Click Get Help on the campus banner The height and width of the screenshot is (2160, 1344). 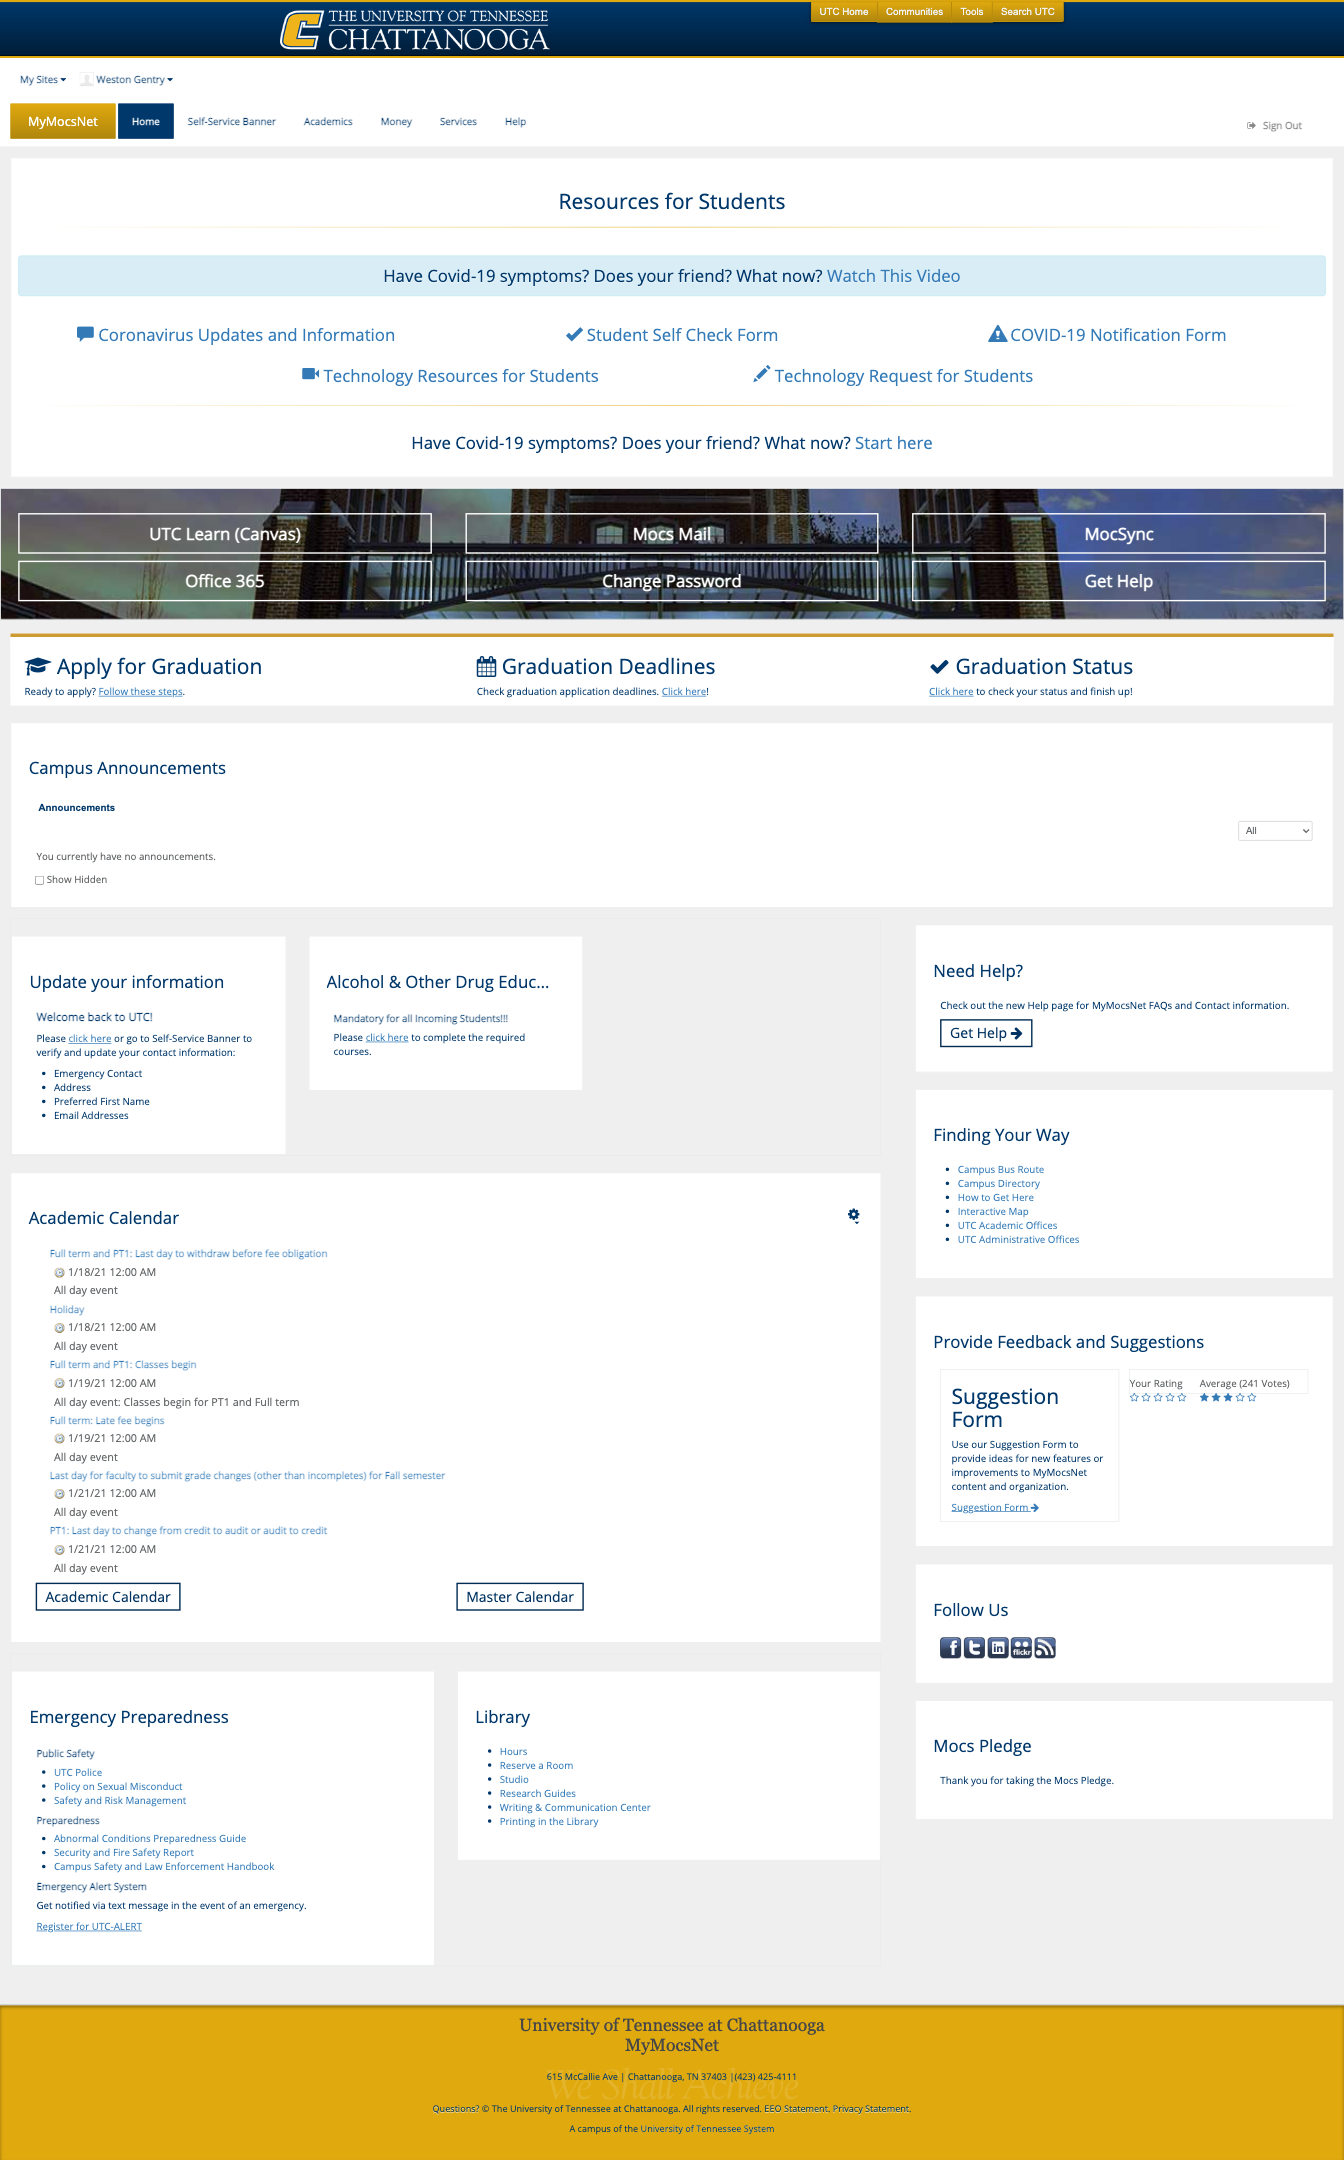(x=1119, y=581)
